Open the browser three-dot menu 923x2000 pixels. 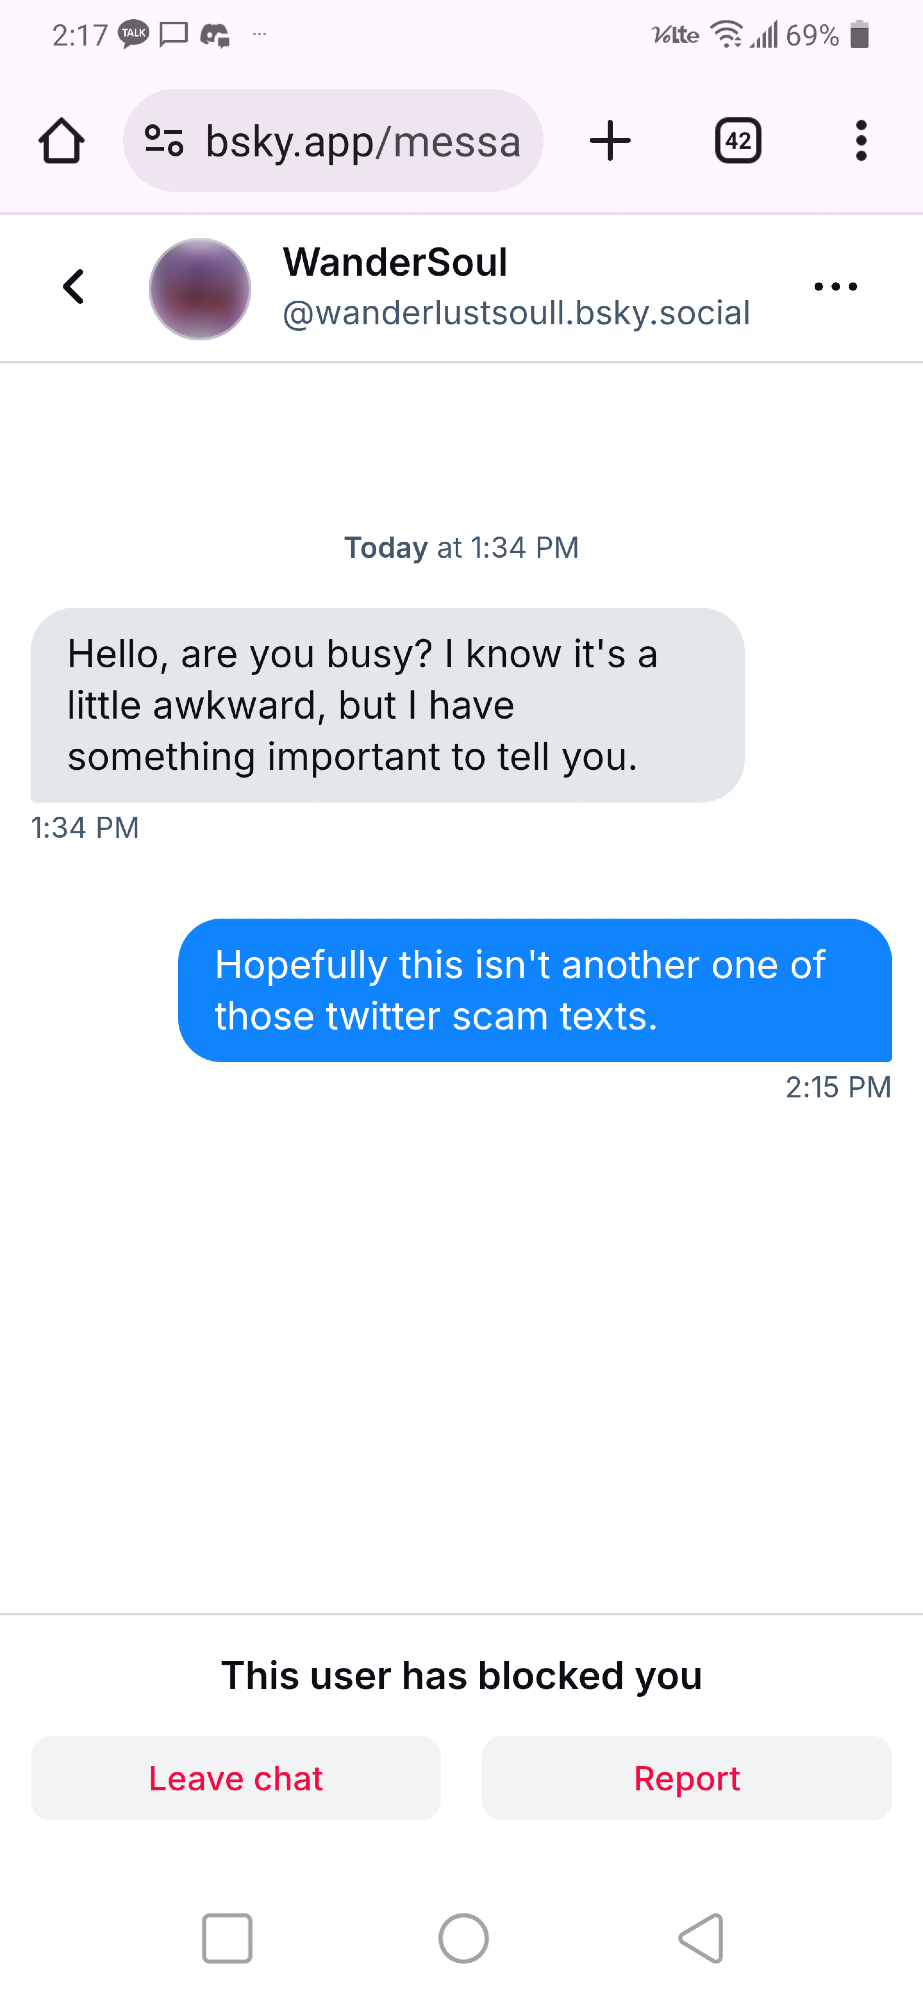(x=860, y=141)
